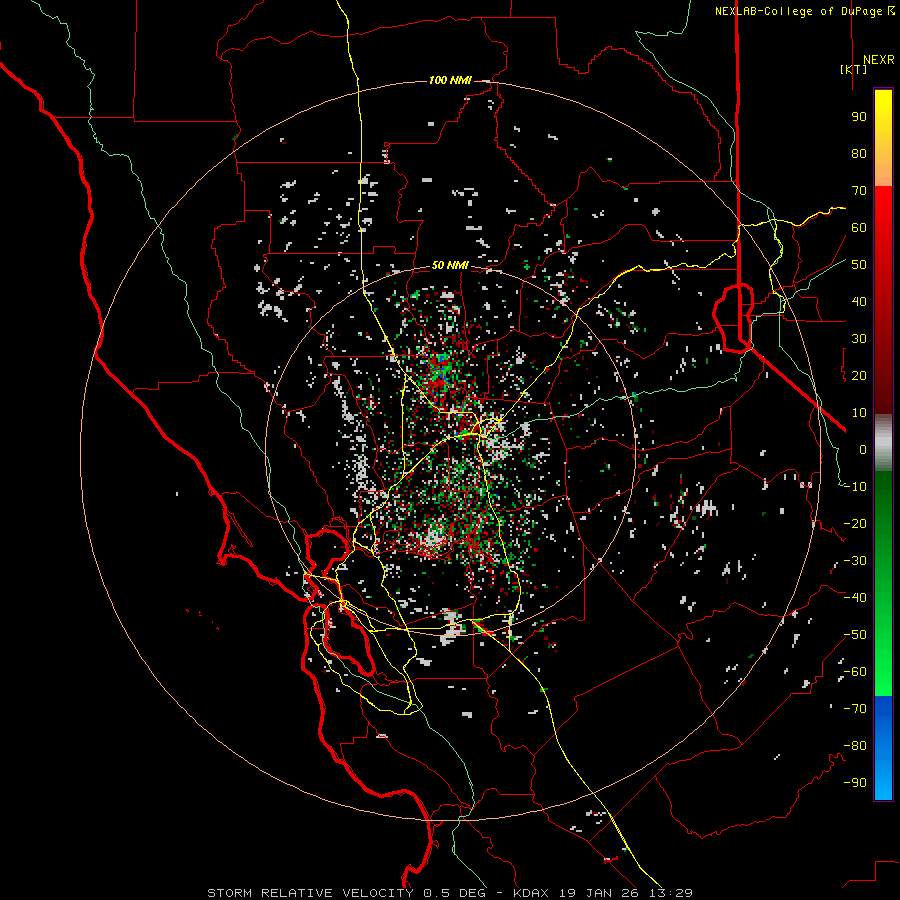This screenshot has width=900, height=900.
Task: Click the 80 value on the velocity scale
Action: [859, 153]
